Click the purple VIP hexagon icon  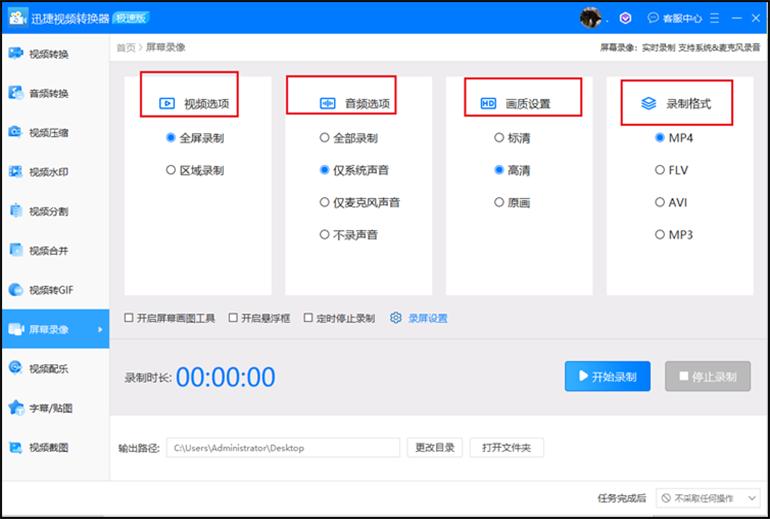click(x=625, y=18)
